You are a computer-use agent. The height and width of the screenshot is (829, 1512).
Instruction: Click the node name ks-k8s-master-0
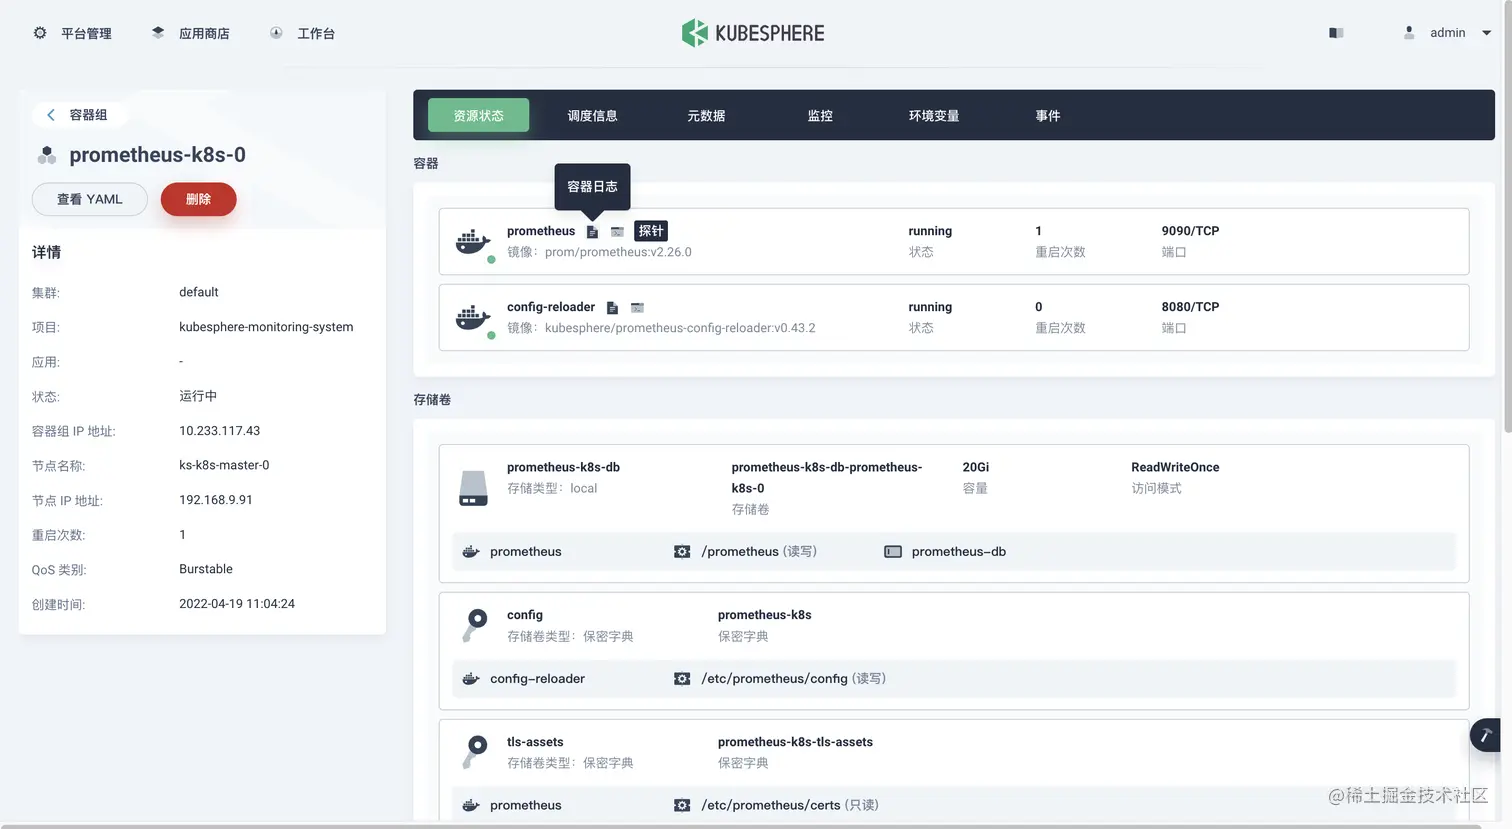pyautogui.click(x=224, y=465)
